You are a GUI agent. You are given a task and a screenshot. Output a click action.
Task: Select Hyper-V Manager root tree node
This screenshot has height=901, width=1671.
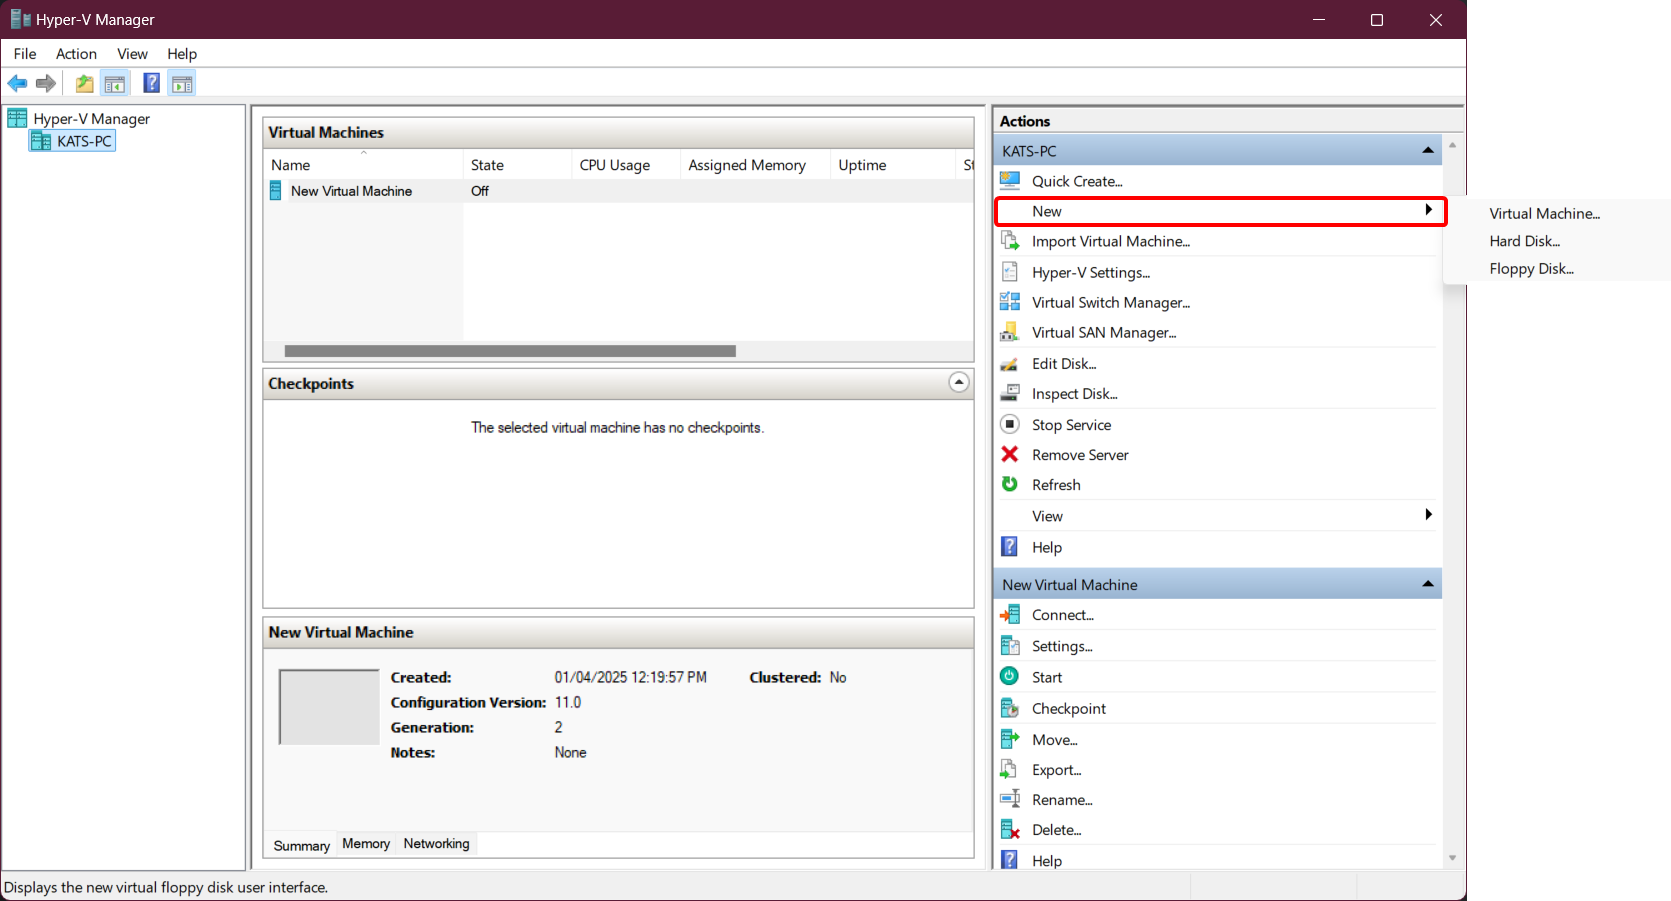[x=91, y=119]
